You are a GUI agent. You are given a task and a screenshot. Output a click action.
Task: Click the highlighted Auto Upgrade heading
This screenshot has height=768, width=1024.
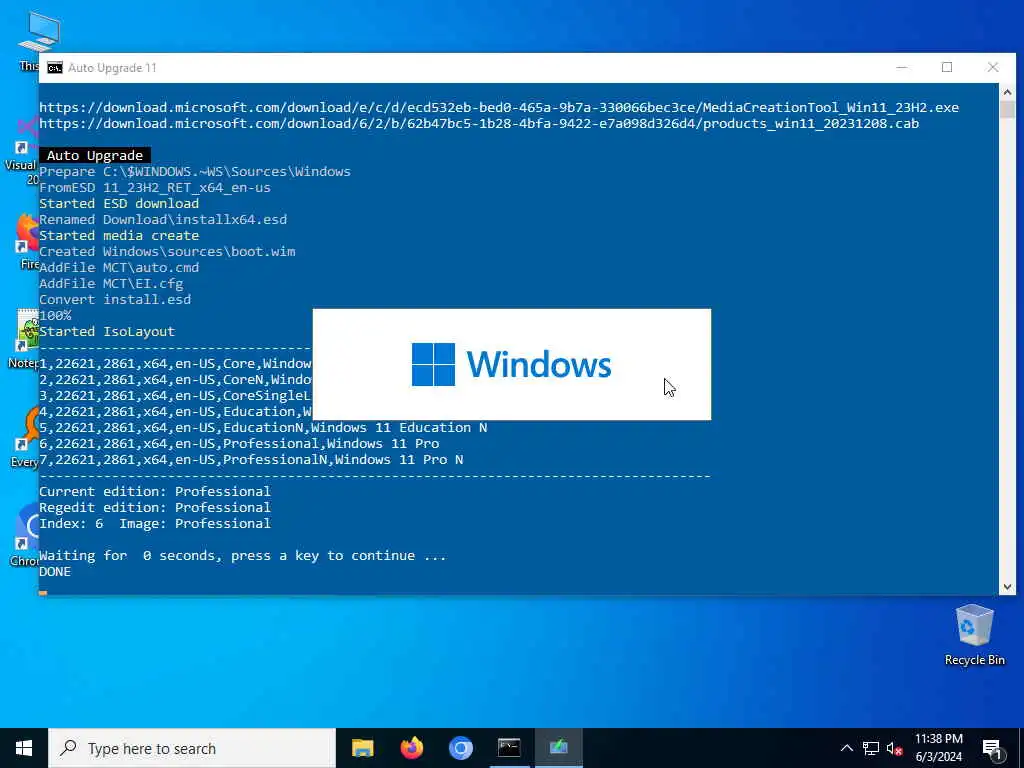click(x=95, y=155)
